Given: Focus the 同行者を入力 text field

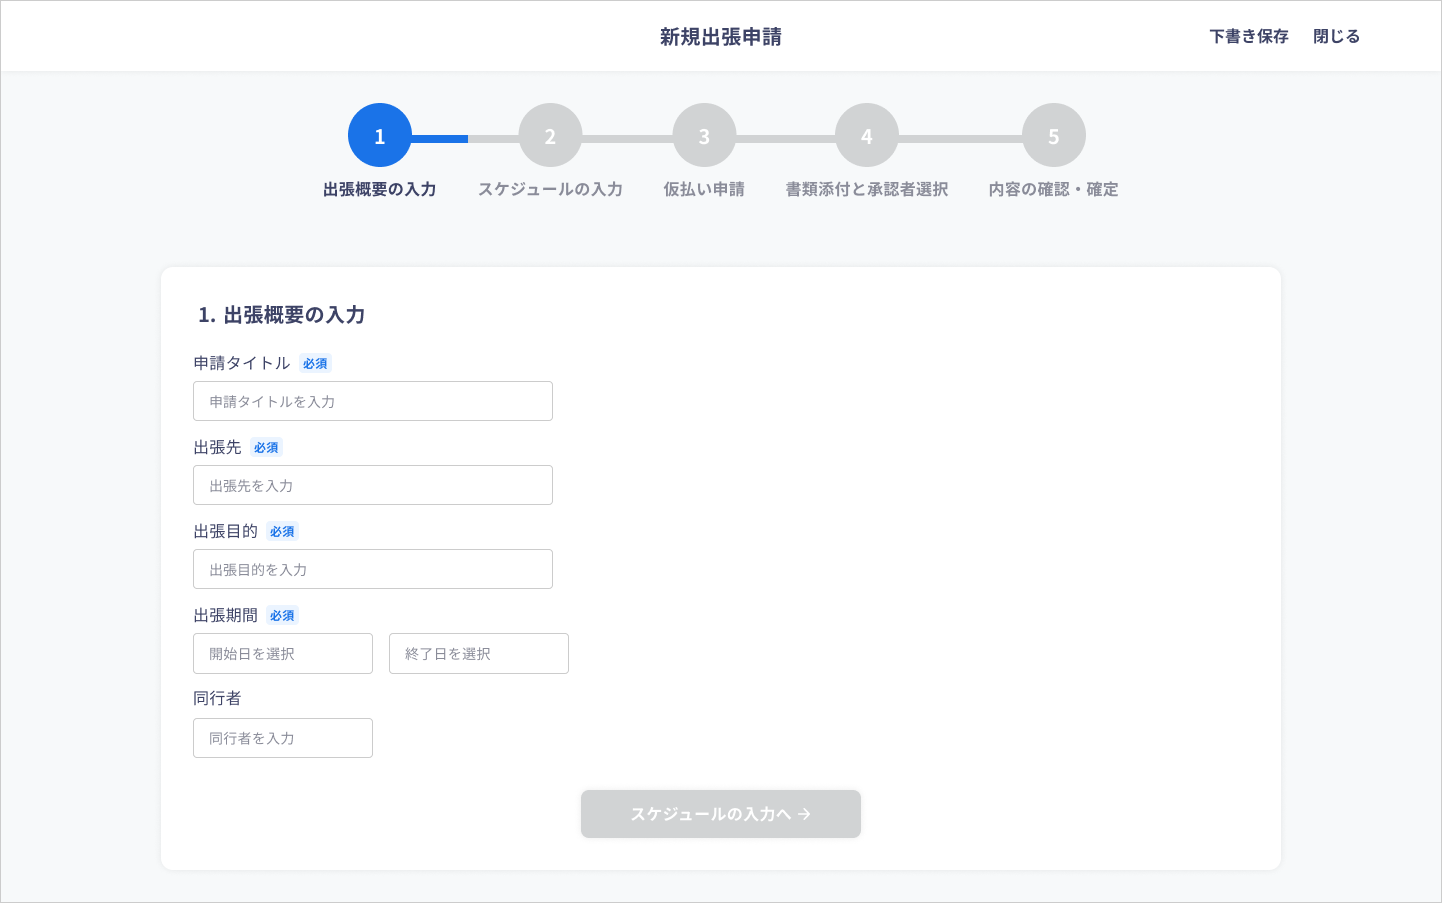Looking at the screenshot, I should point(283,738).
